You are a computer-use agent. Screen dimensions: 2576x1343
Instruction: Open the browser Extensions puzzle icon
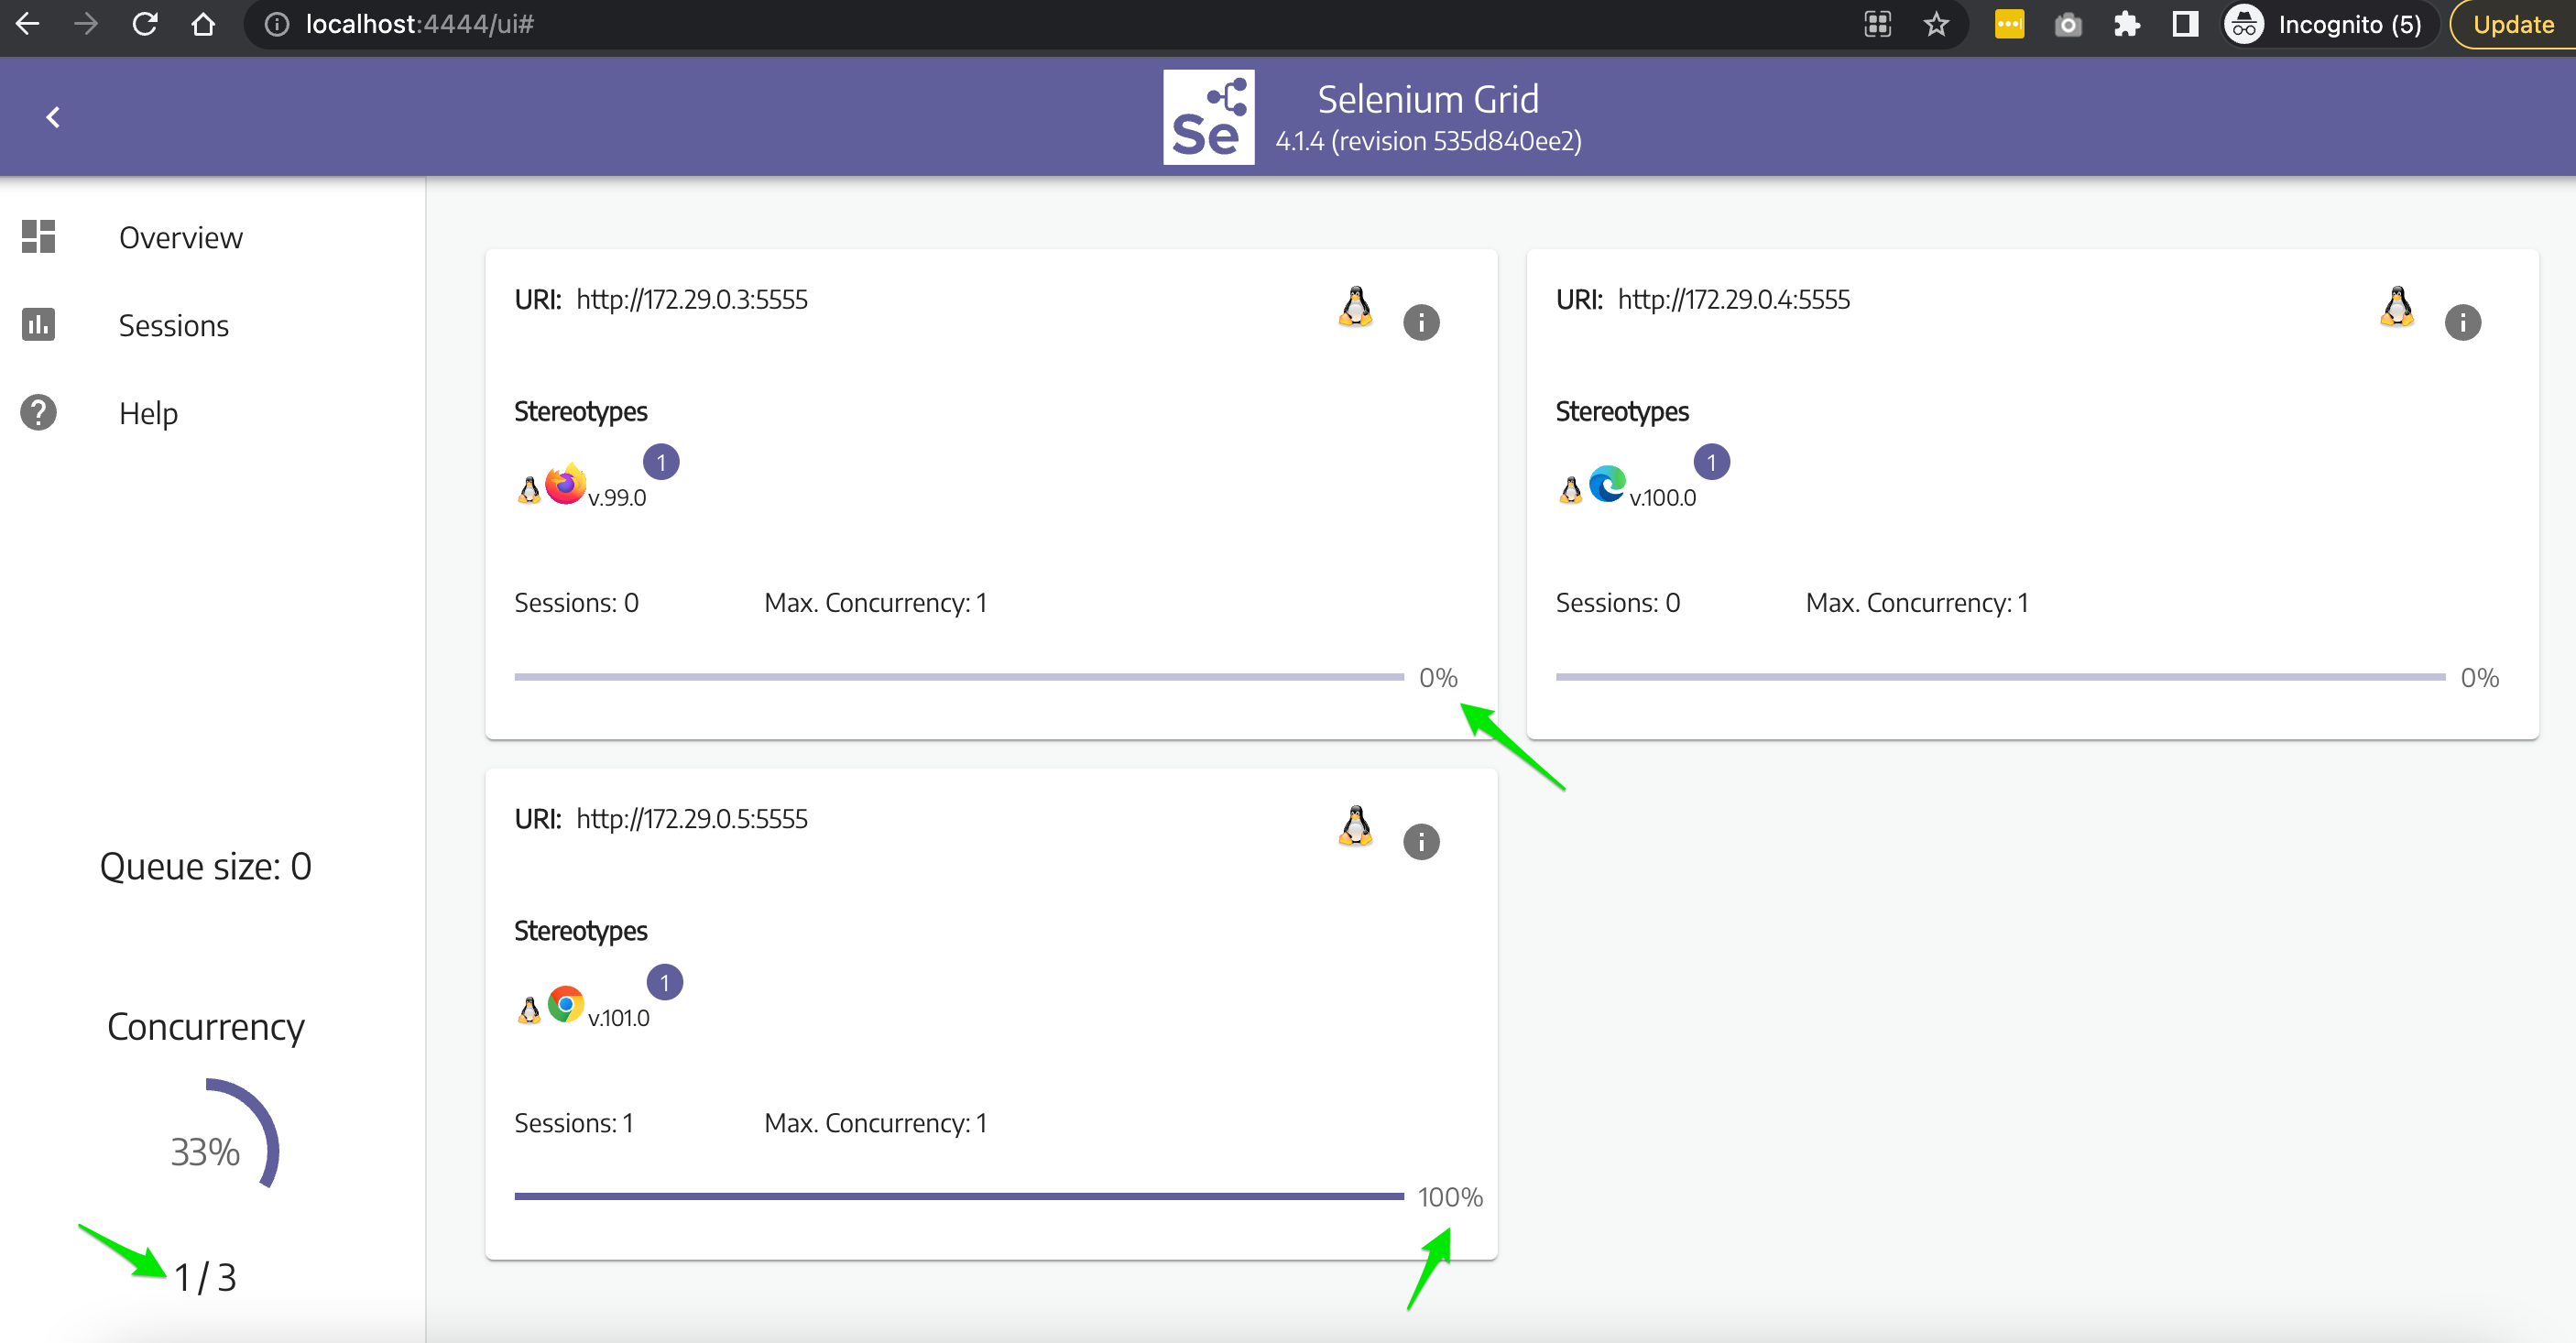pyautogui.click(x=2126, y=24)
